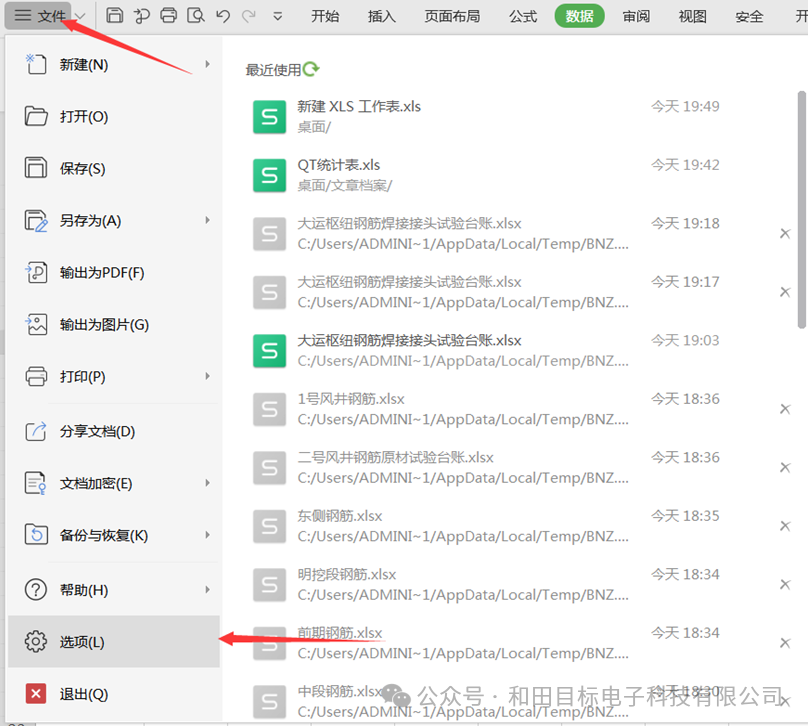
Task: Choose 退出(Q) to exit
Action: point(113,695)
